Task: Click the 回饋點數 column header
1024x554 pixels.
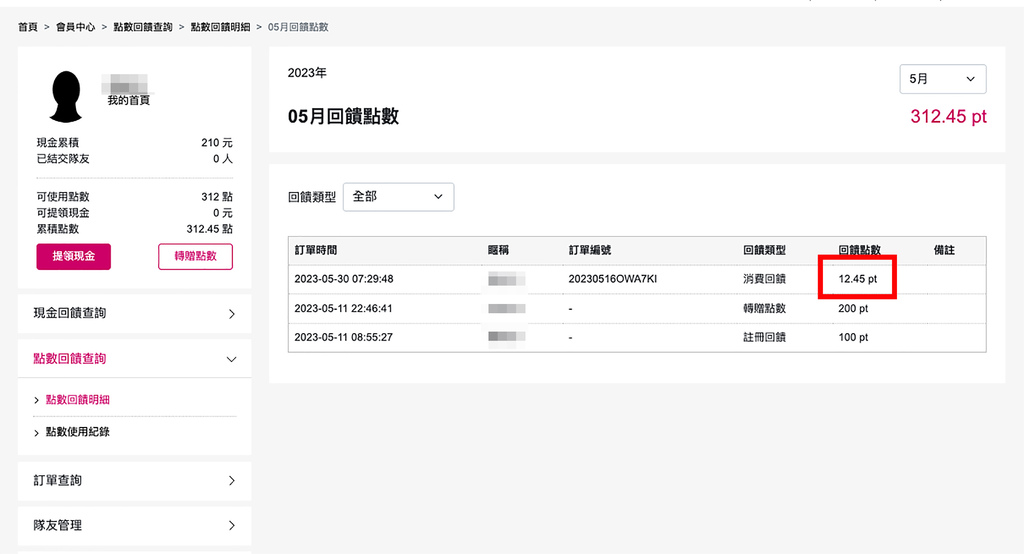Action: (x=859, y=250)
